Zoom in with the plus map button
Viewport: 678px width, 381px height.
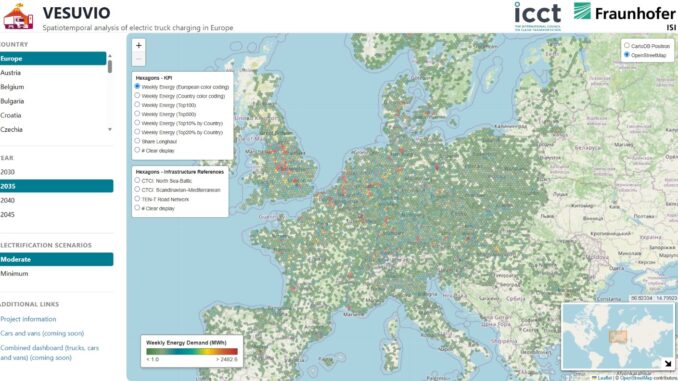(138, 45)
